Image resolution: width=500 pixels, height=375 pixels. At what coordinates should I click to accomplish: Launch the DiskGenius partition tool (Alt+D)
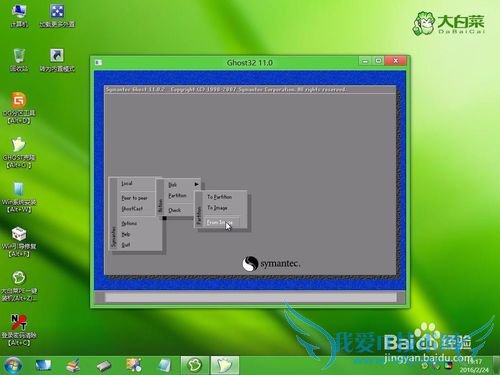[19, 108]
